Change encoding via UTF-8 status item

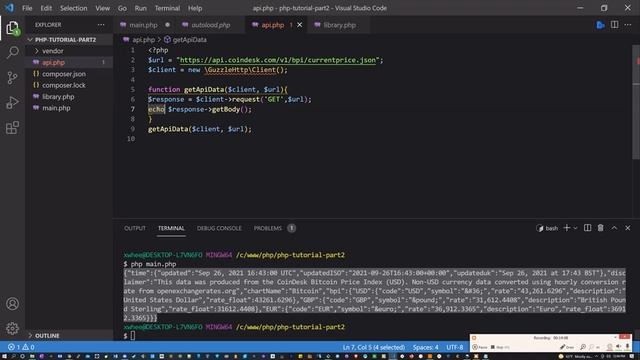[x=455, y=347]
